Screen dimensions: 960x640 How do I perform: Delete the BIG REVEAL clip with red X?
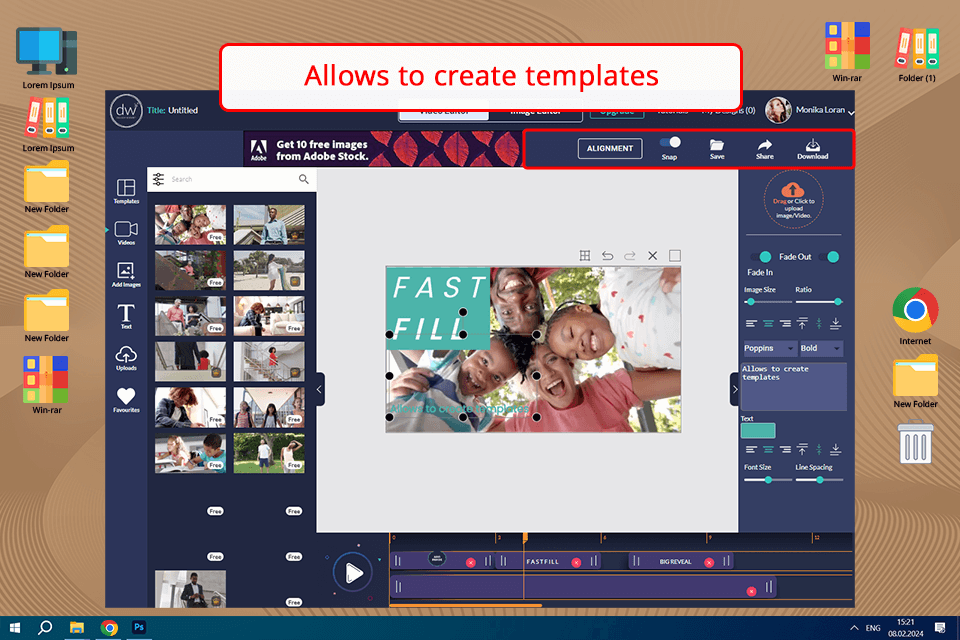(709, 562)
